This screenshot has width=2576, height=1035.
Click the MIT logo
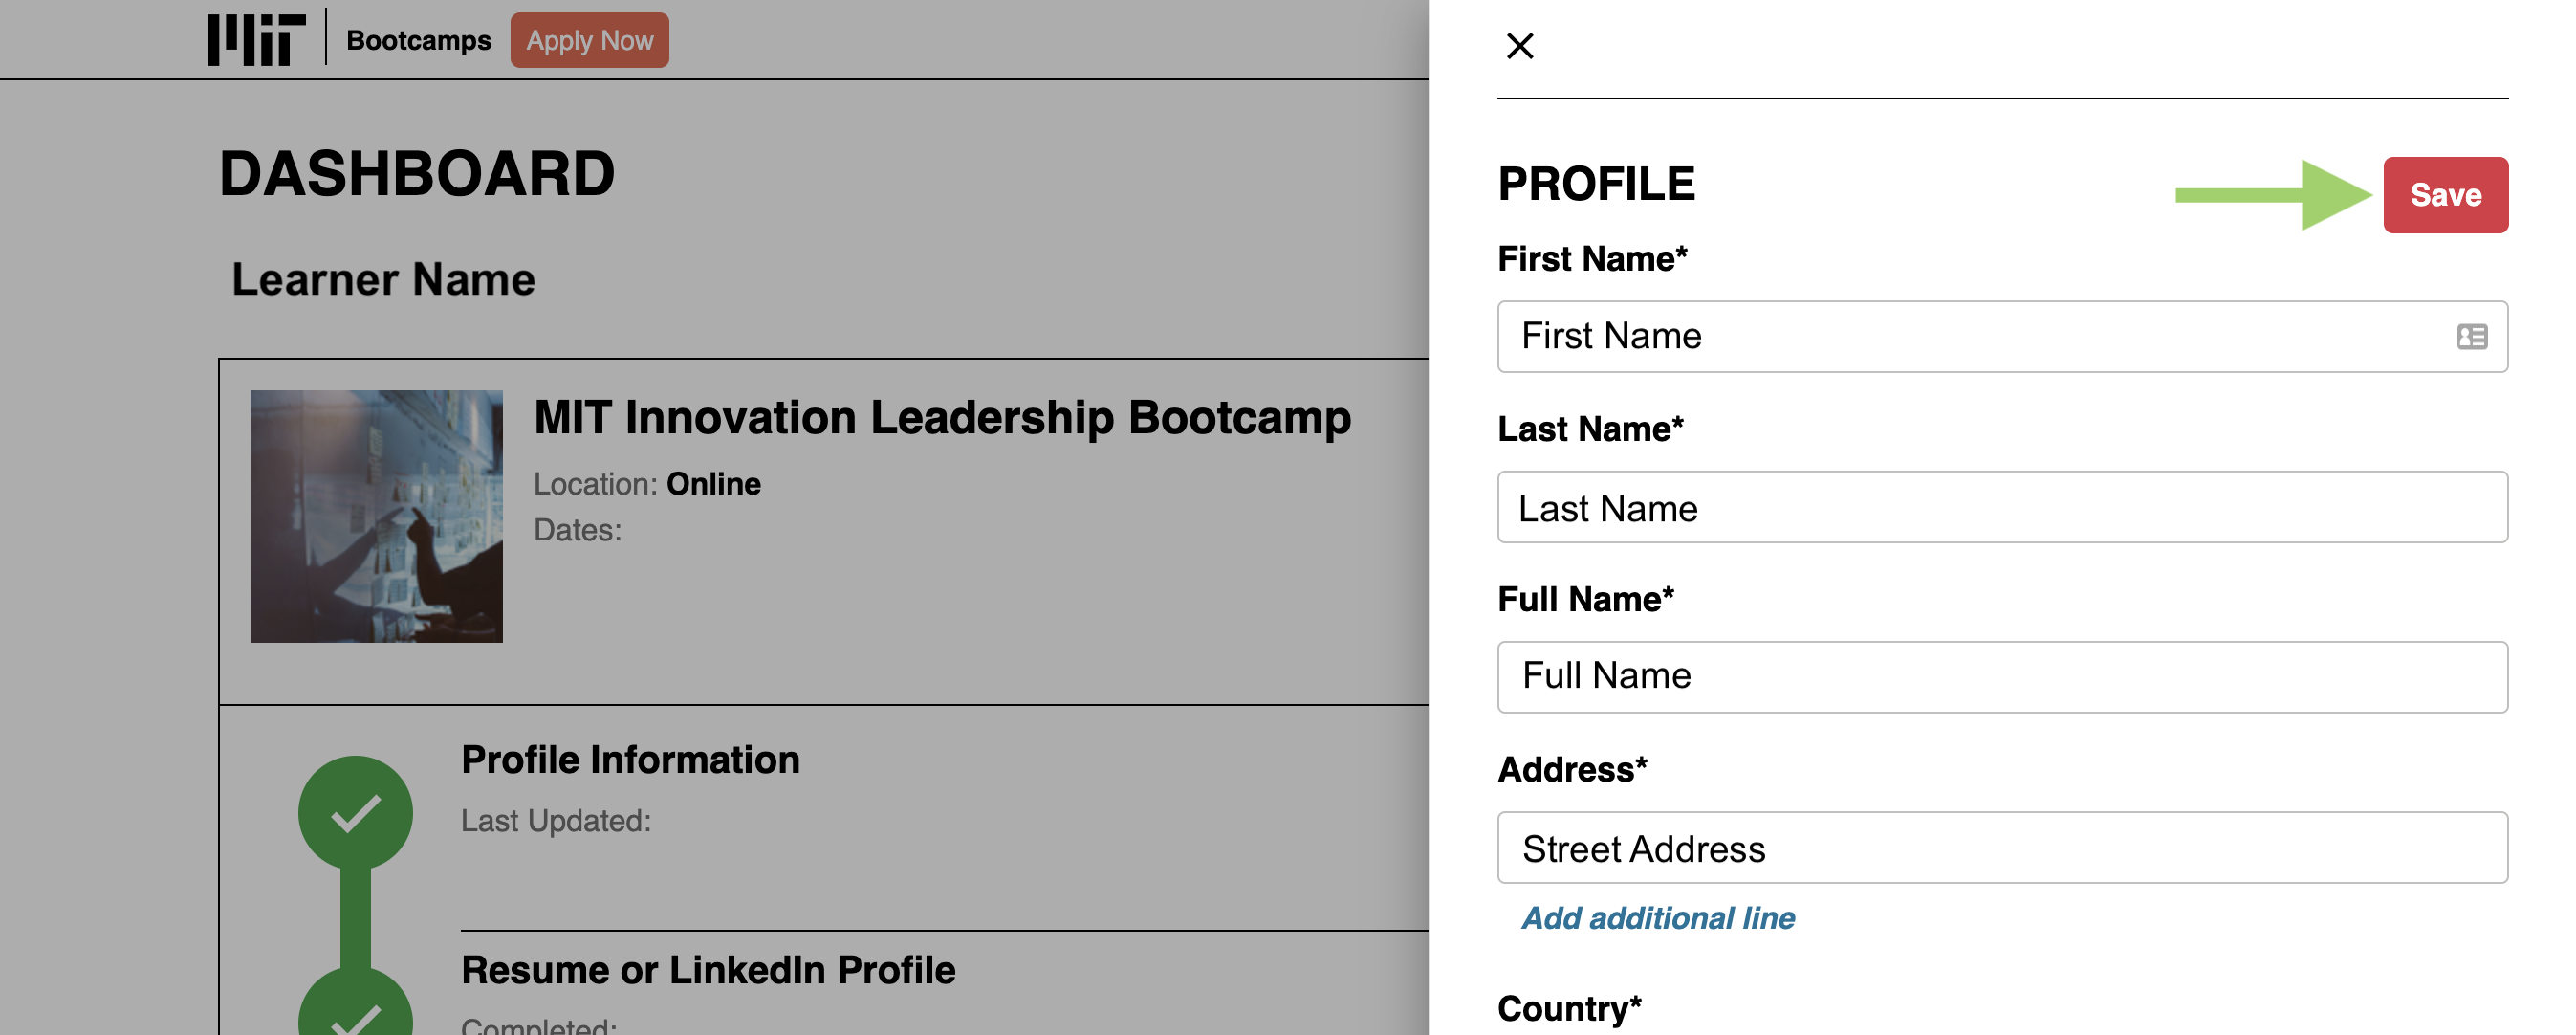click(256, 40)
